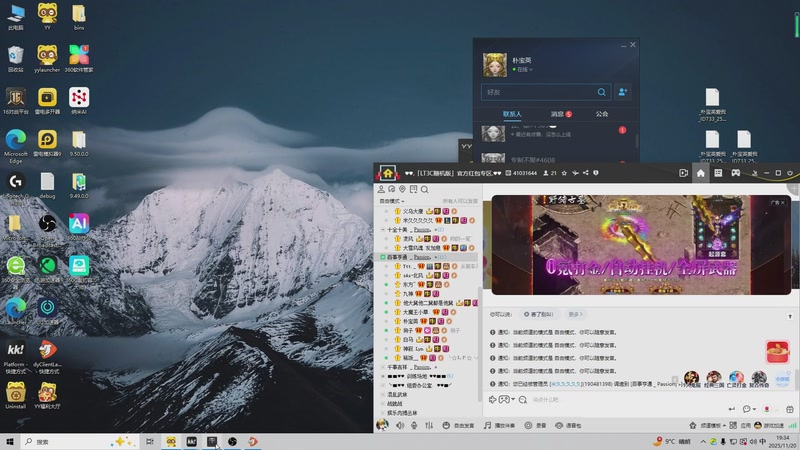Collapse the 十全十美 channel group
The width and height of the screenshot is (800, 450).
click(x=383, y=230)
